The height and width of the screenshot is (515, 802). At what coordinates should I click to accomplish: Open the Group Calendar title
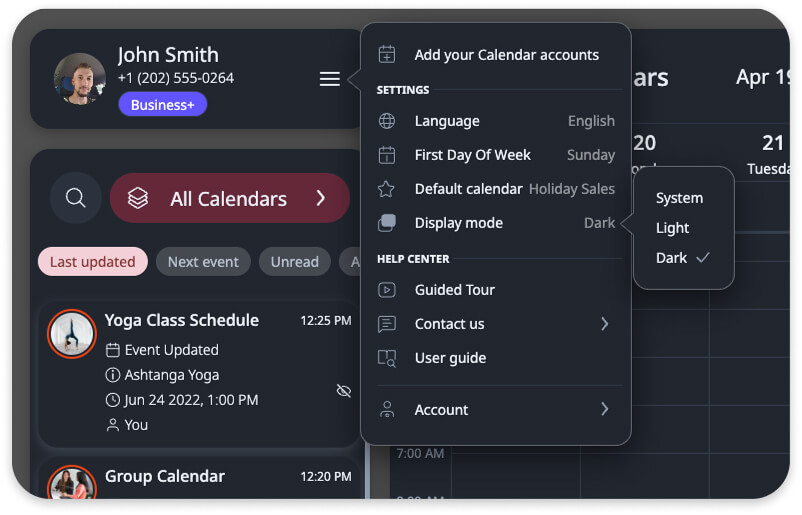click(165, 476)
